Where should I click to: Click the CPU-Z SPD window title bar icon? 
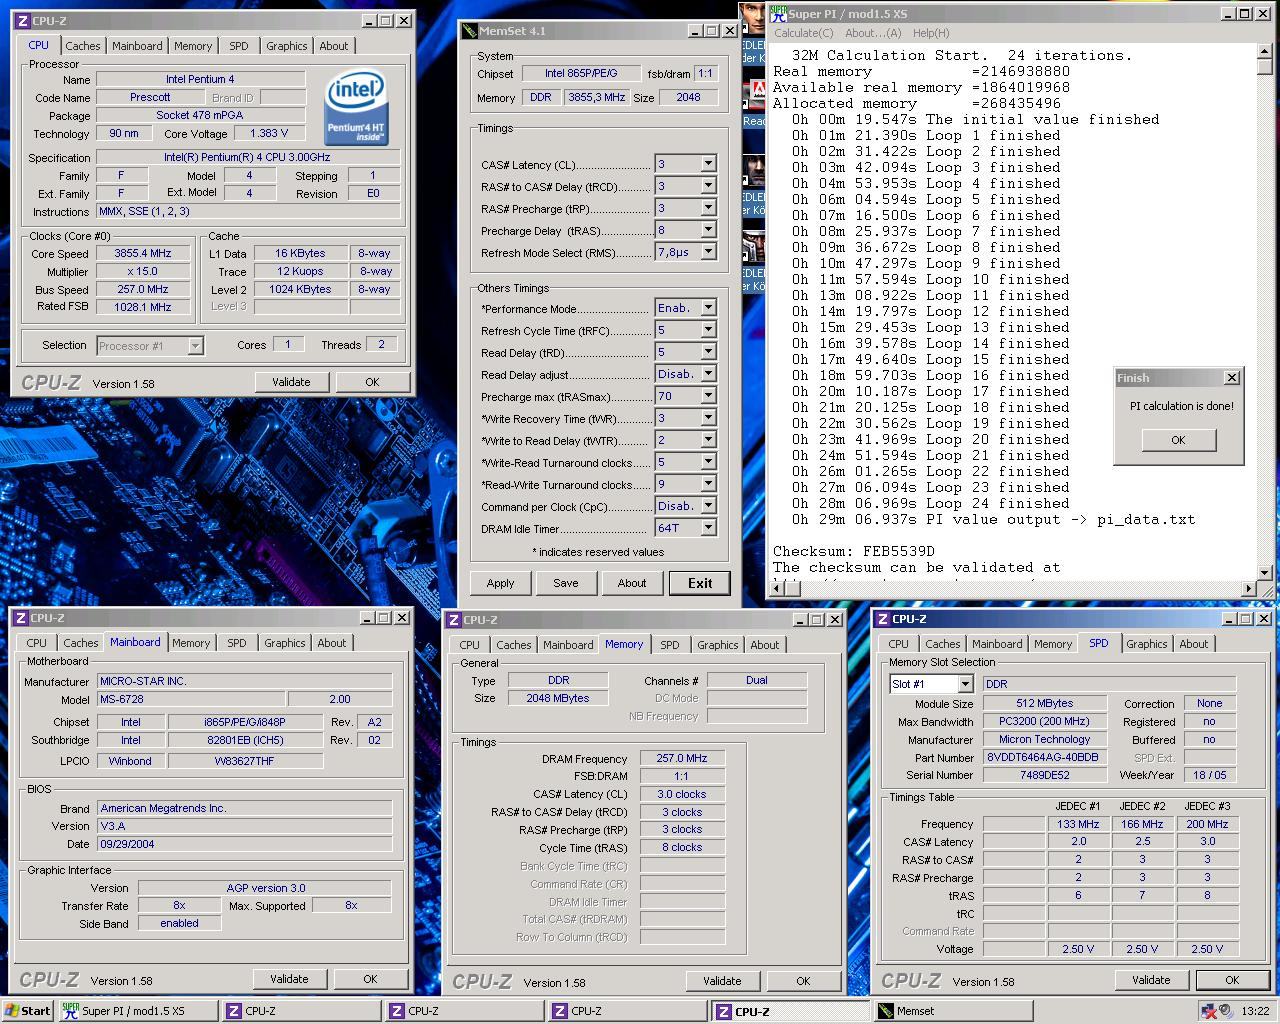(883, 619)
